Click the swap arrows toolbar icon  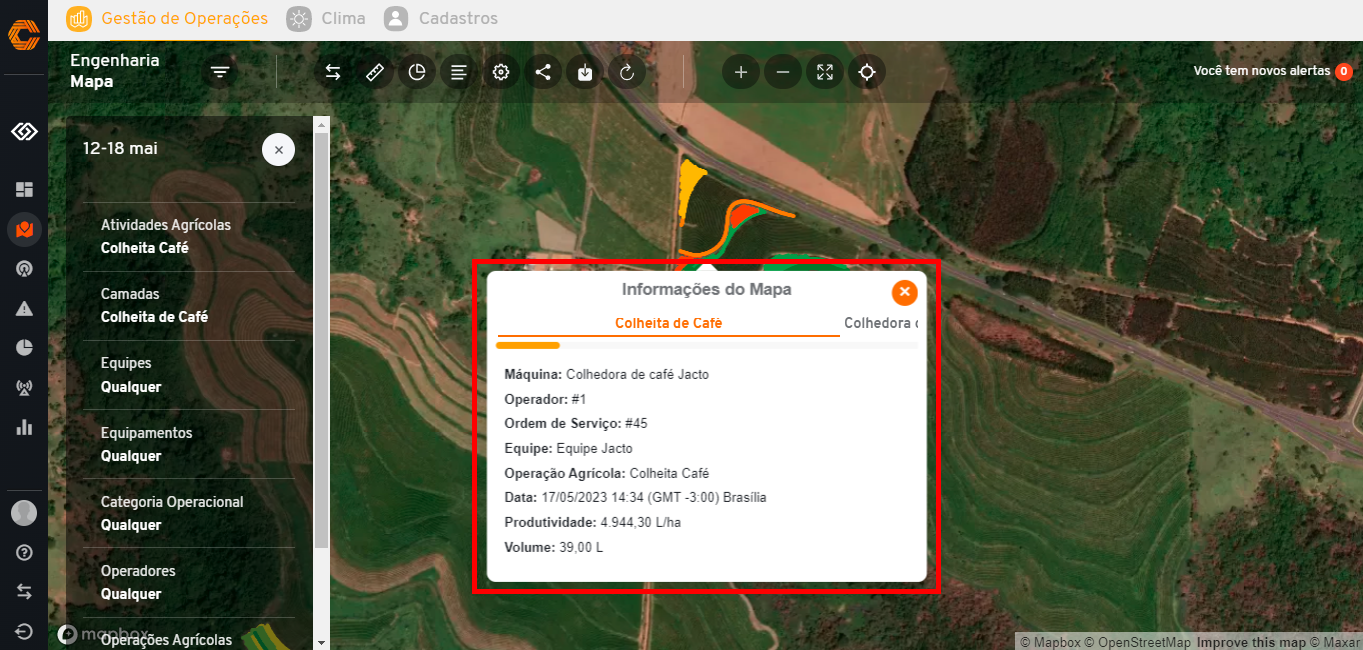pos(333,72)
